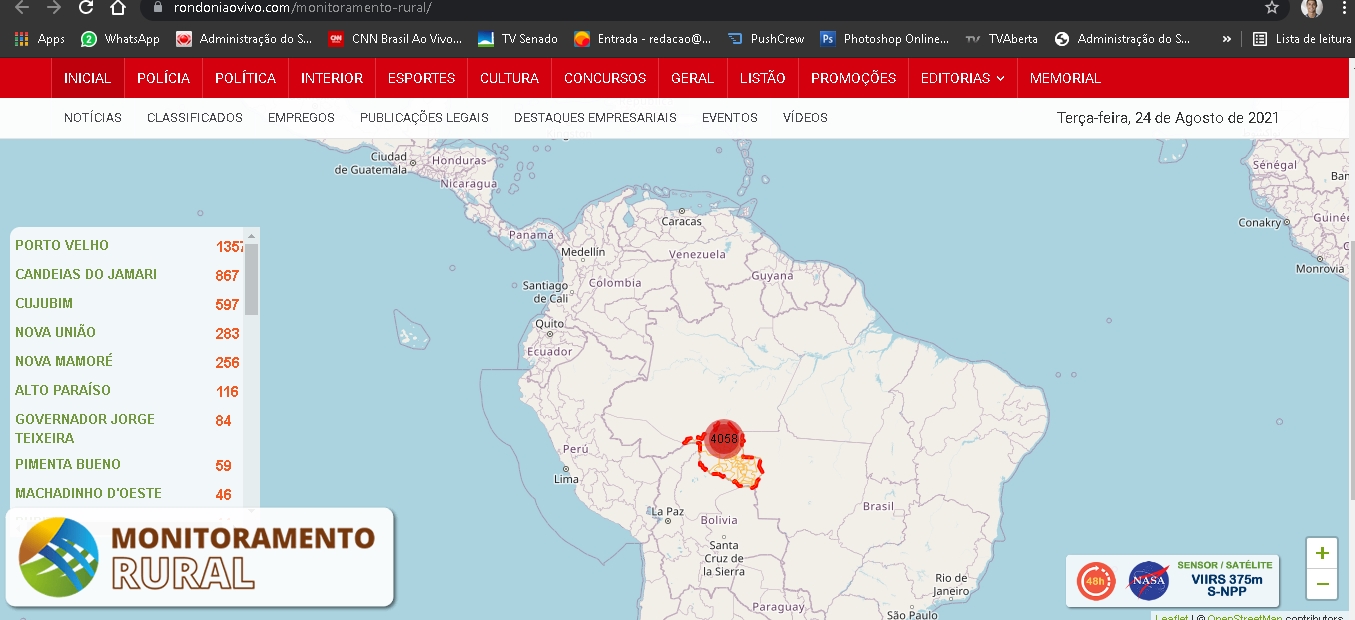Click the 4058 fire cluster marker
1355x620 pixels.
tap(723, 439)
